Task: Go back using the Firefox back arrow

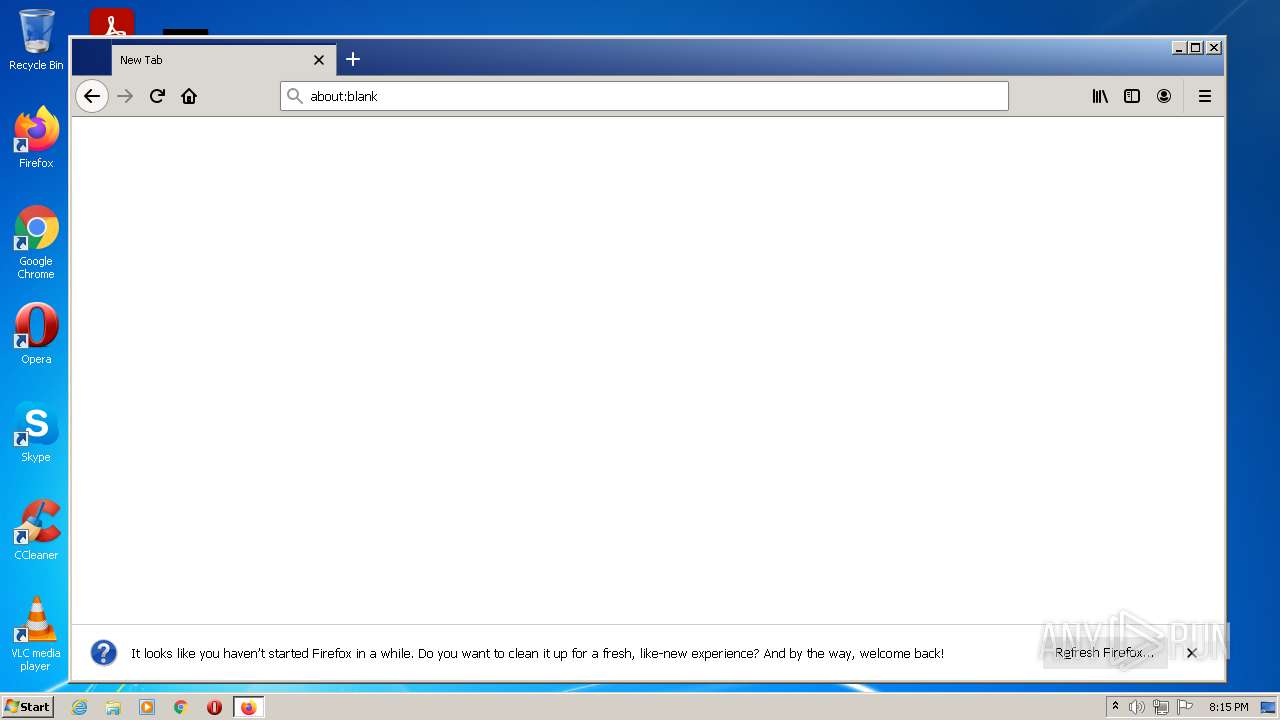Action: click(92, 96)
